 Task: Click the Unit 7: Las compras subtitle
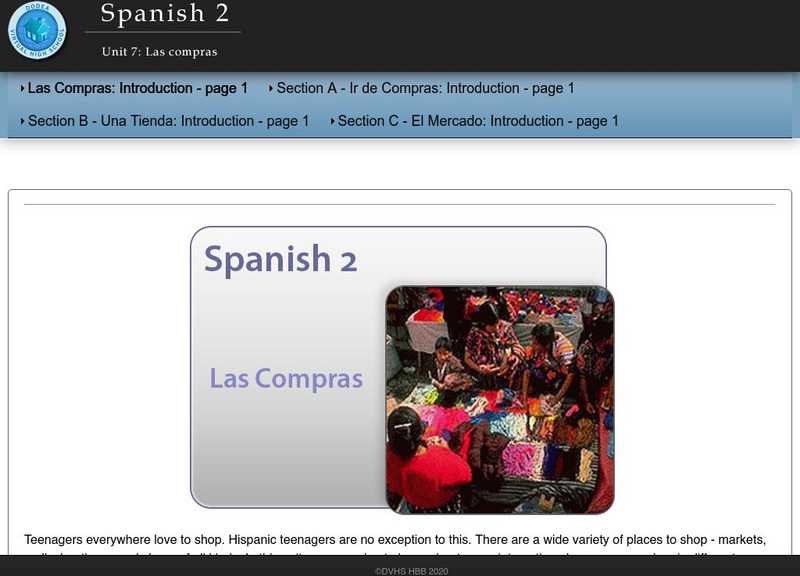tap(159, 52)
